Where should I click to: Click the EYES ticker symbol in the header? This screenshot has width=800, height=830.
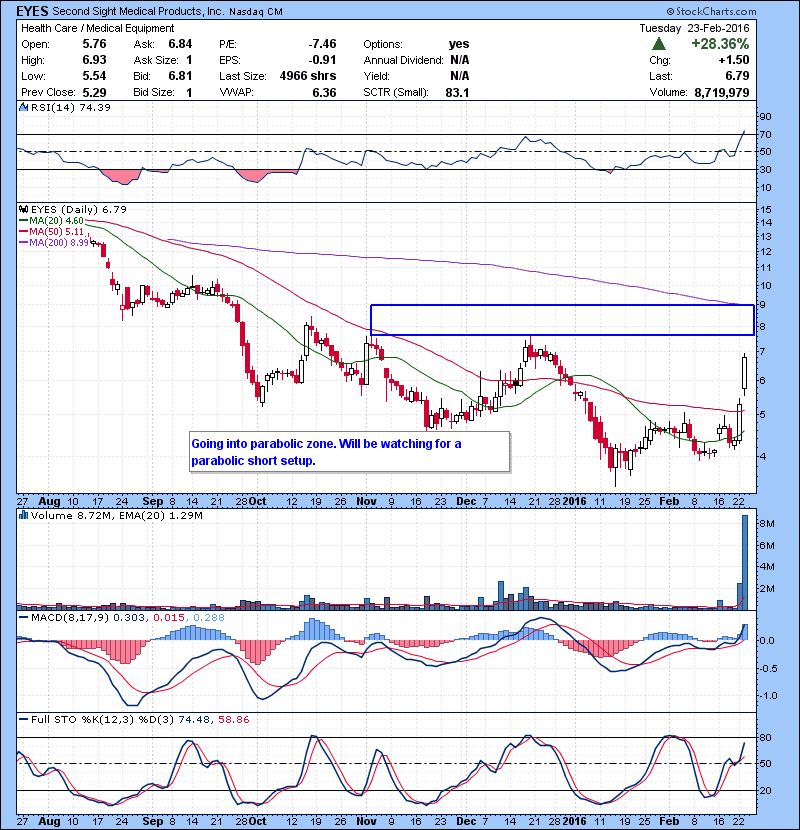pyautogui.click(x=32, y=11)
